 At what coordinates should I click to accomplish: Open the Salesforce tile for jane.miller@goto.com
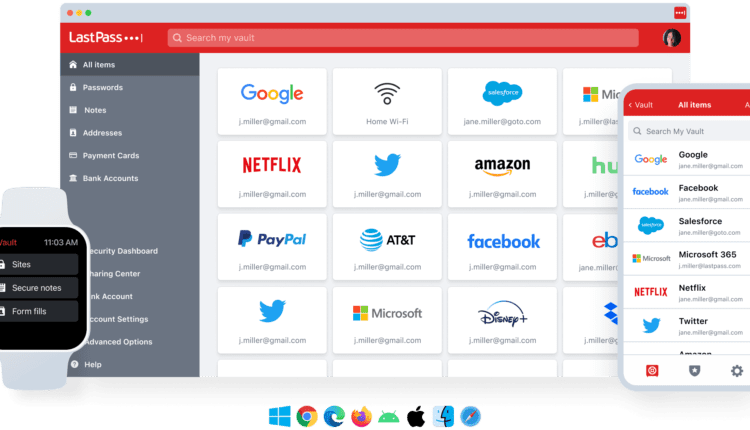tap(502, 101)
